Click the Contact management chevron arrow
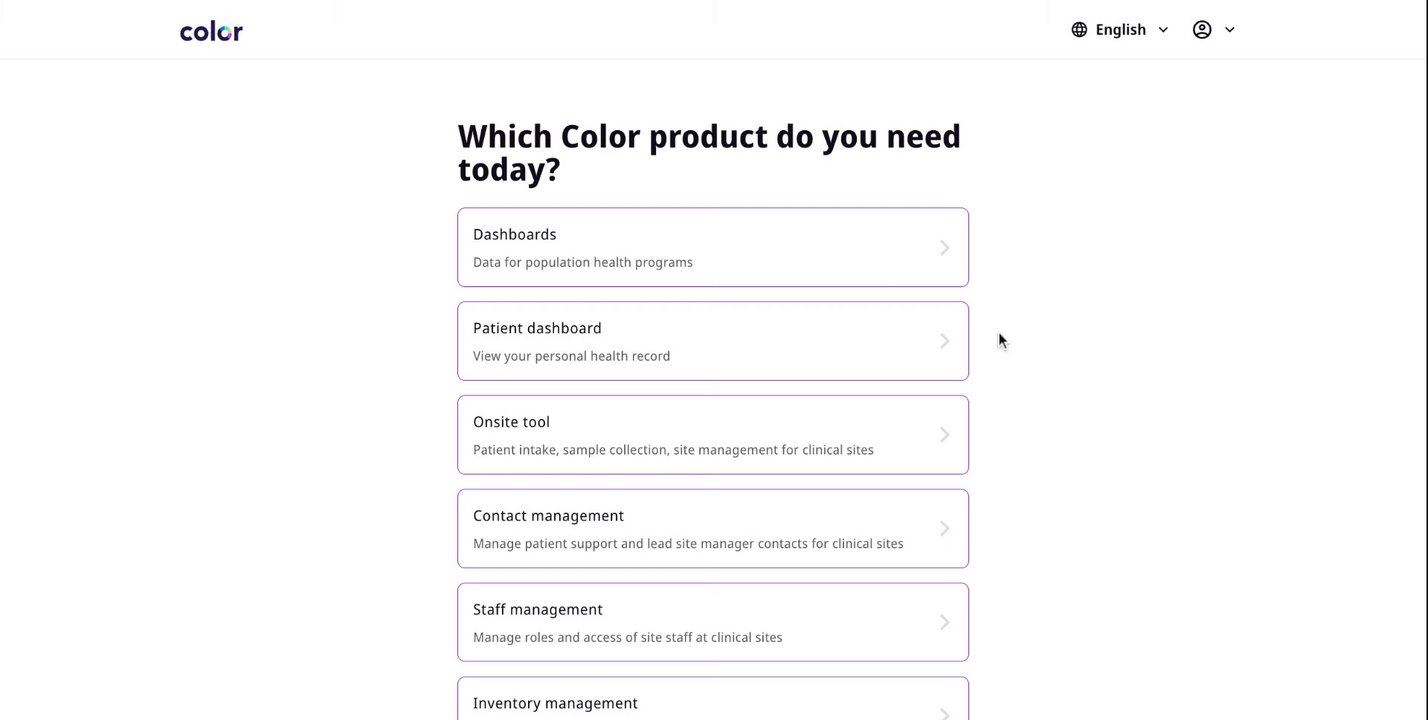 (x=944, y=529)
